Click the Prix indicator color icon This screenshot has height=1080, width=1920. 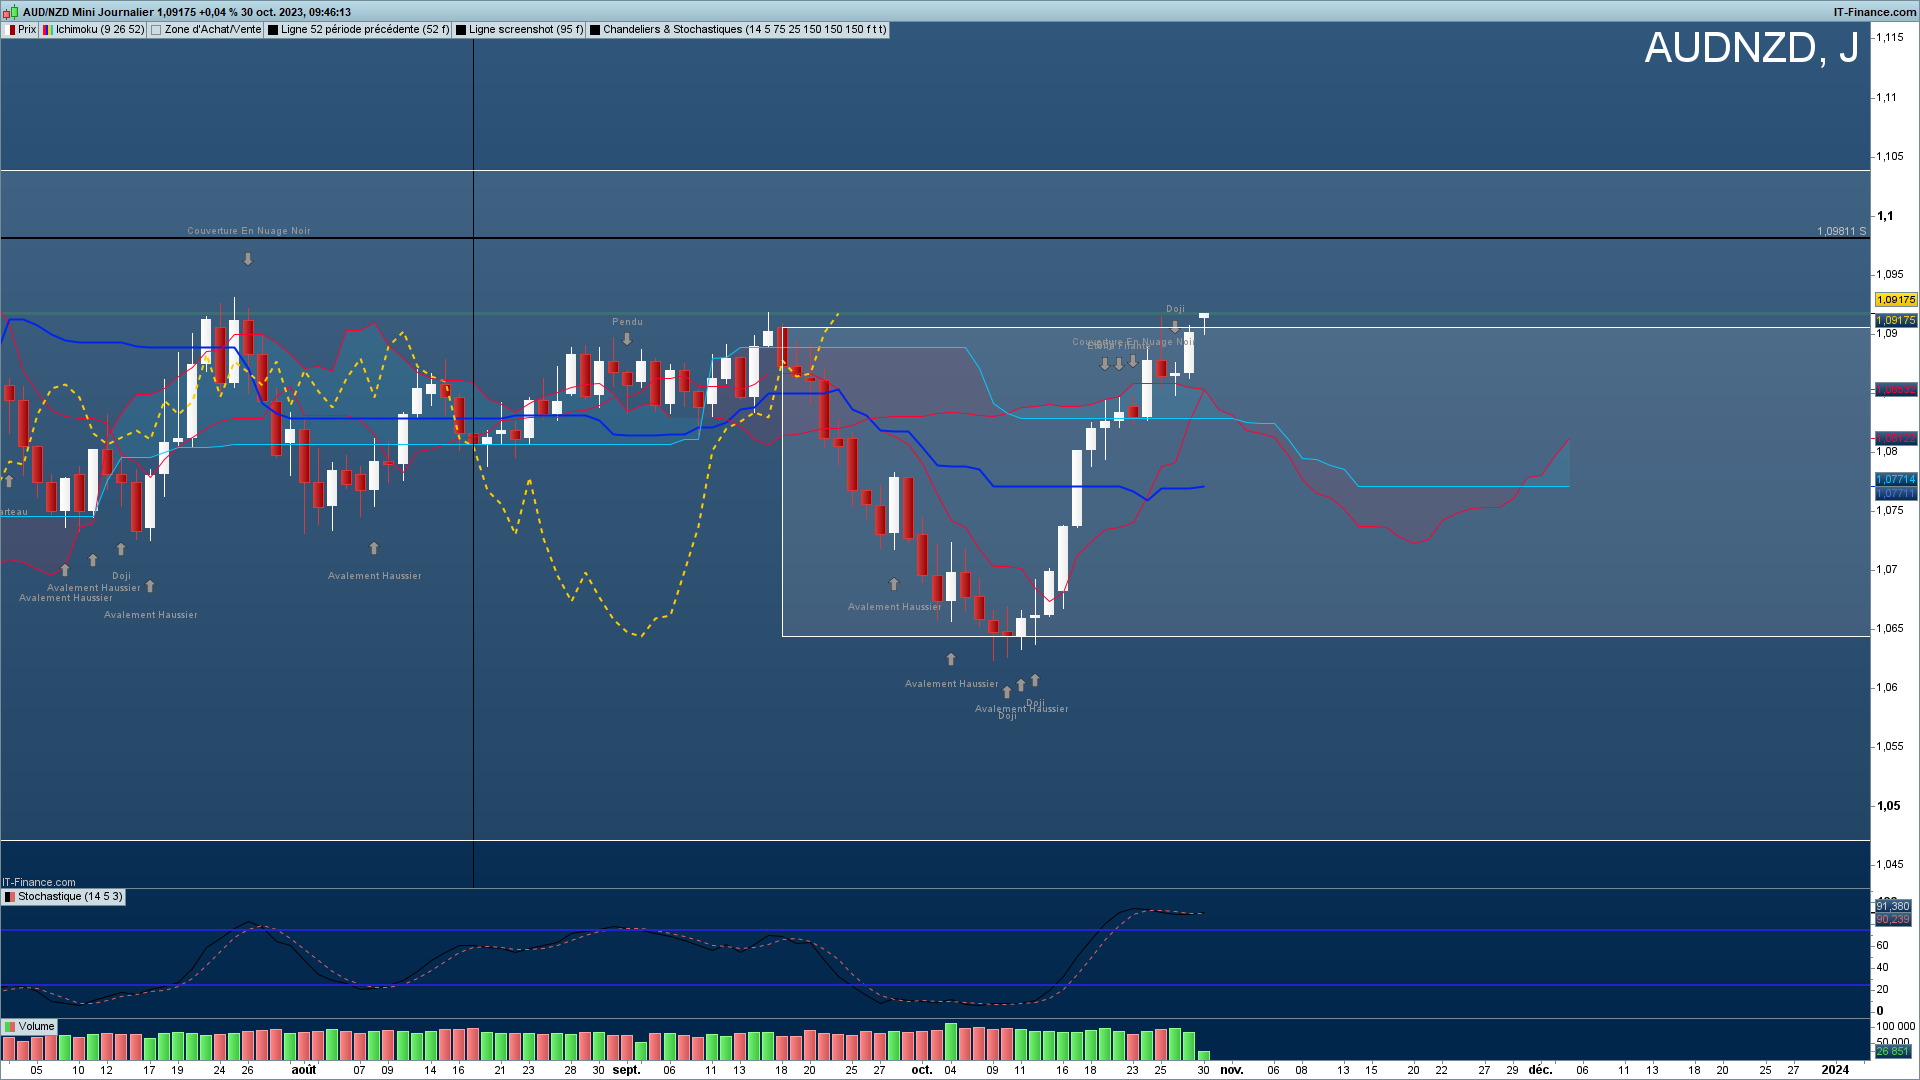click(9, 30)
